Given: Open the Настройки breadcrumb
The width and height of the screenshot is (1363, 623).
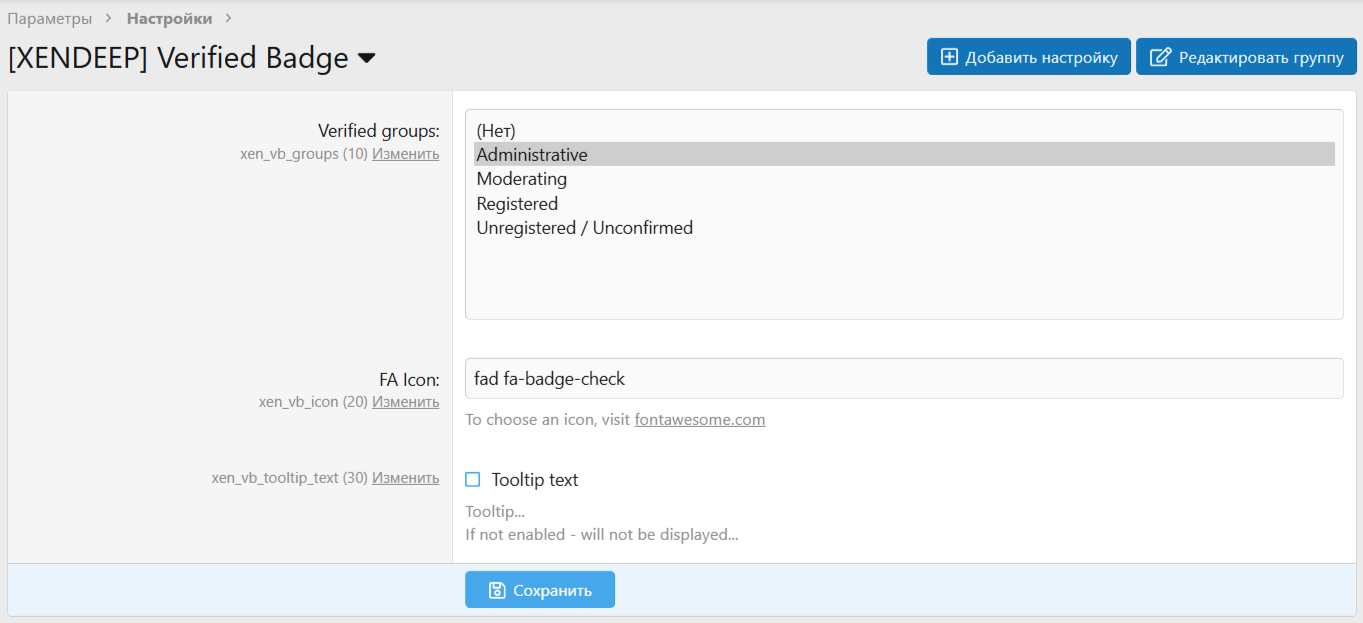Looking at the screenshot, I should 169,18.
